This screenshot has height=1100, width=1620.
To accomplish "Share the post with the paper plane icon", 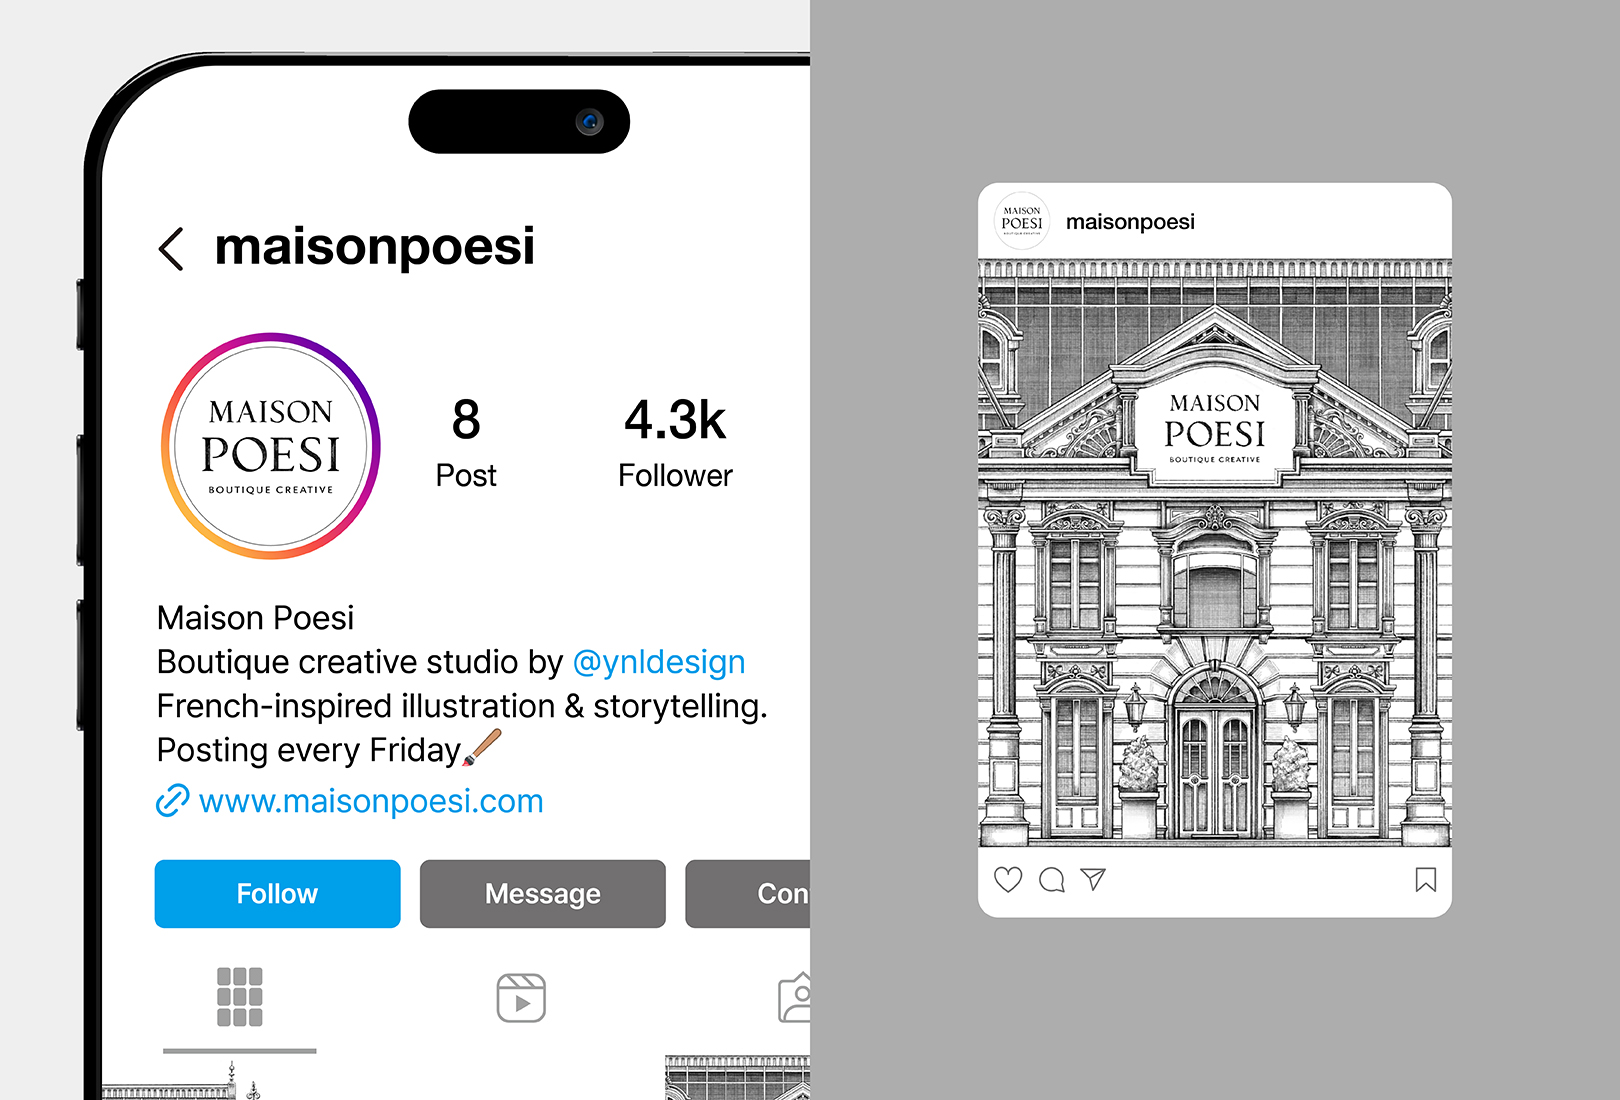I will tap(1094, 879).
